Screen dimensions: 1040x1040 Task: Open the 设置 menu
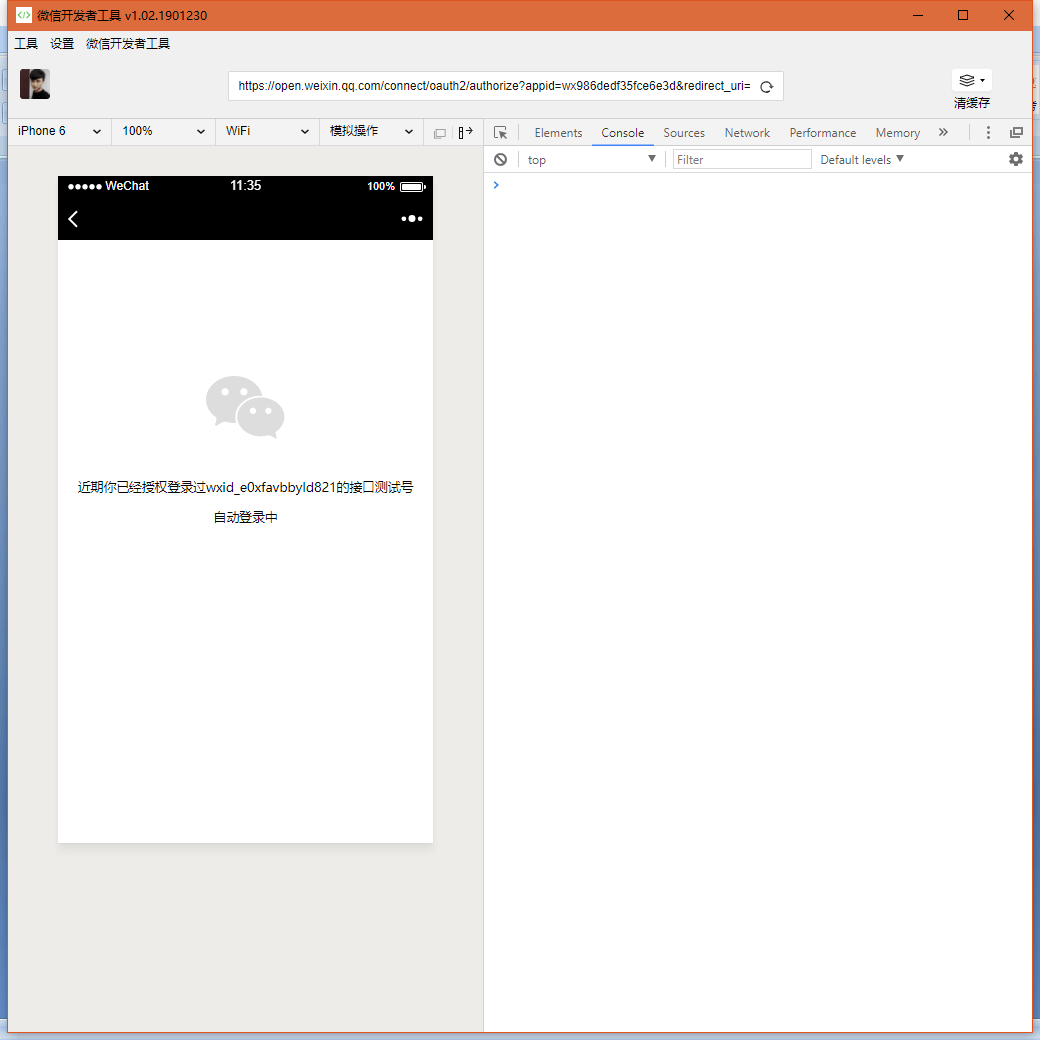tap(62, 44)
